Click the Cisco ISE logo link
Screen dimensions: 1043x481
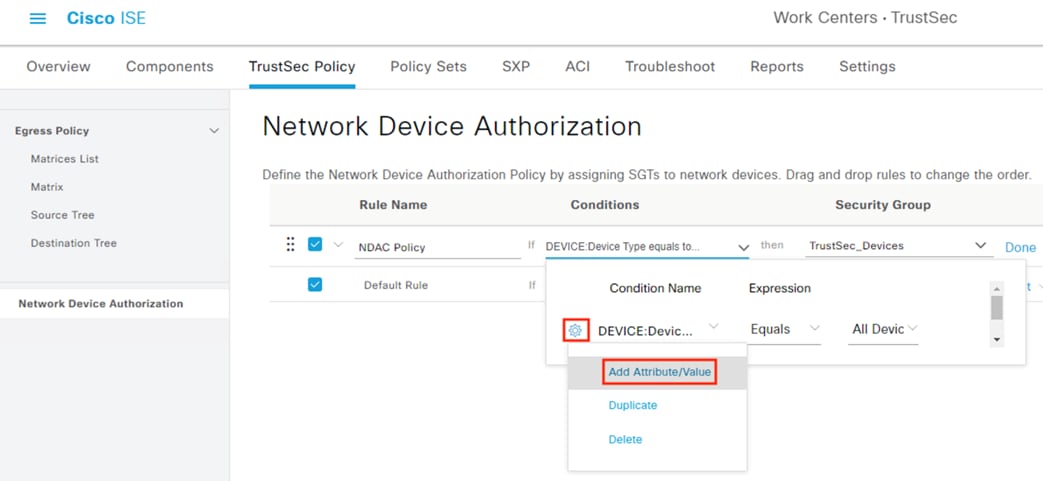[x=106, y=18]
